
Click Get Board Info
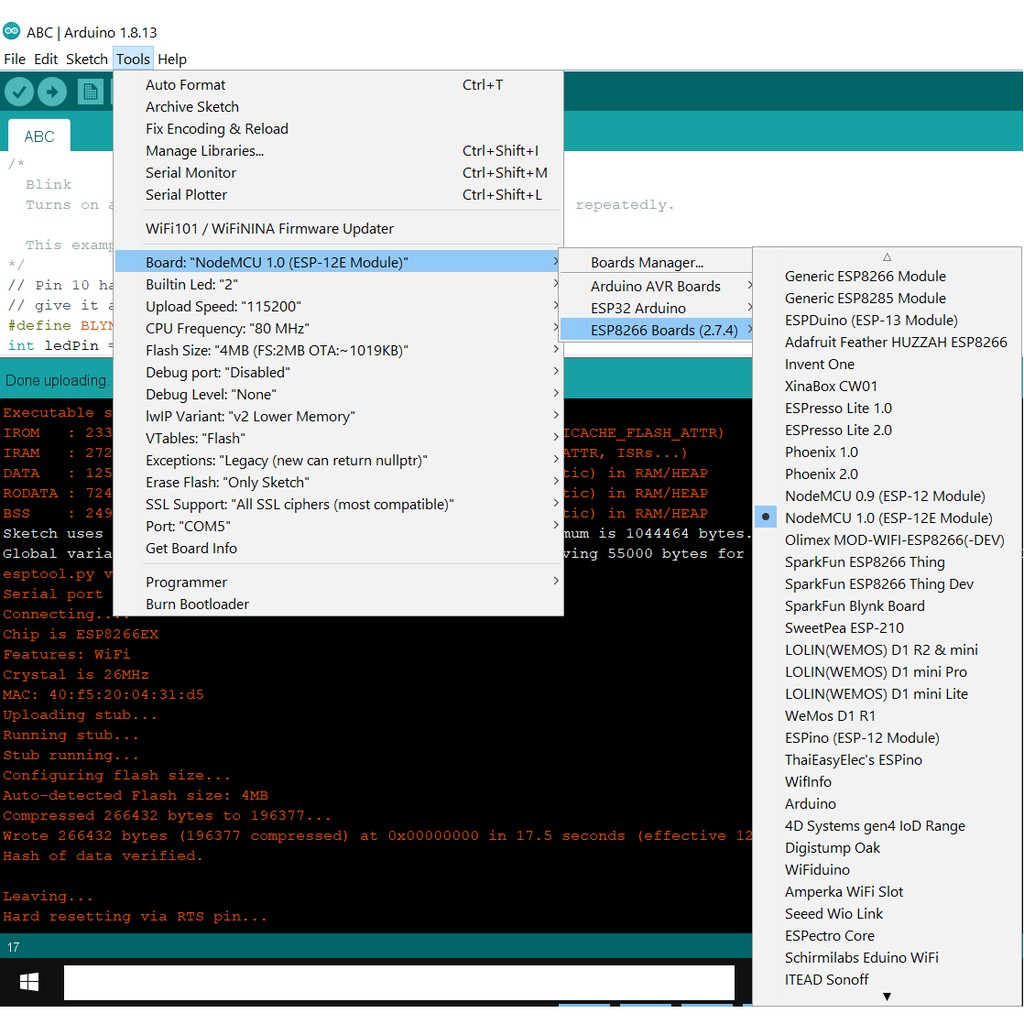pos(191,548)
